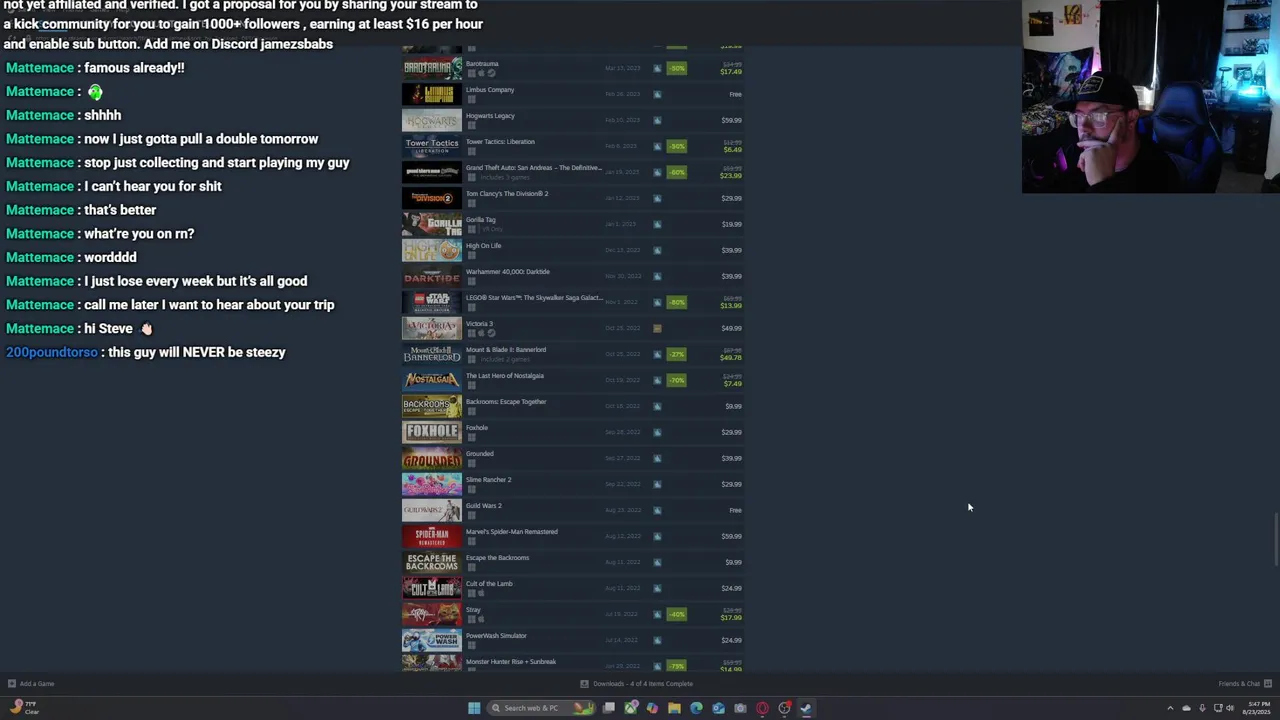
Task: Click the $49.99 price for Victoria 3
Action: tap(731, 328)
